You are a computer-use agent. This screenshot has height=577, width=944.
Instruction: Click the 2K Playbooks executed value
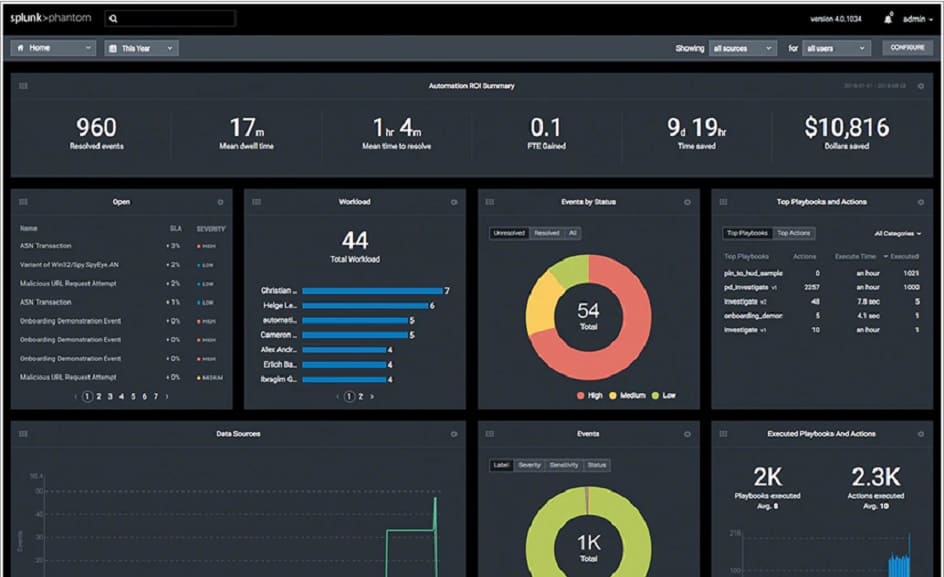pyautogui.click(x=768, y=477)
